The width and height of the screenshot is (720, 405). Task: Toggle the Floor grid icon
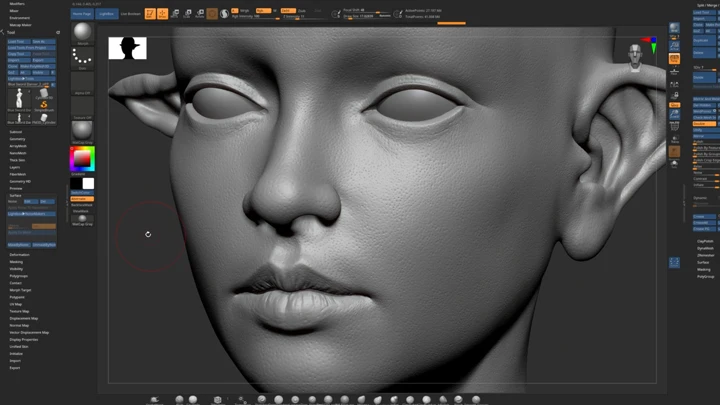coord(674,71)
